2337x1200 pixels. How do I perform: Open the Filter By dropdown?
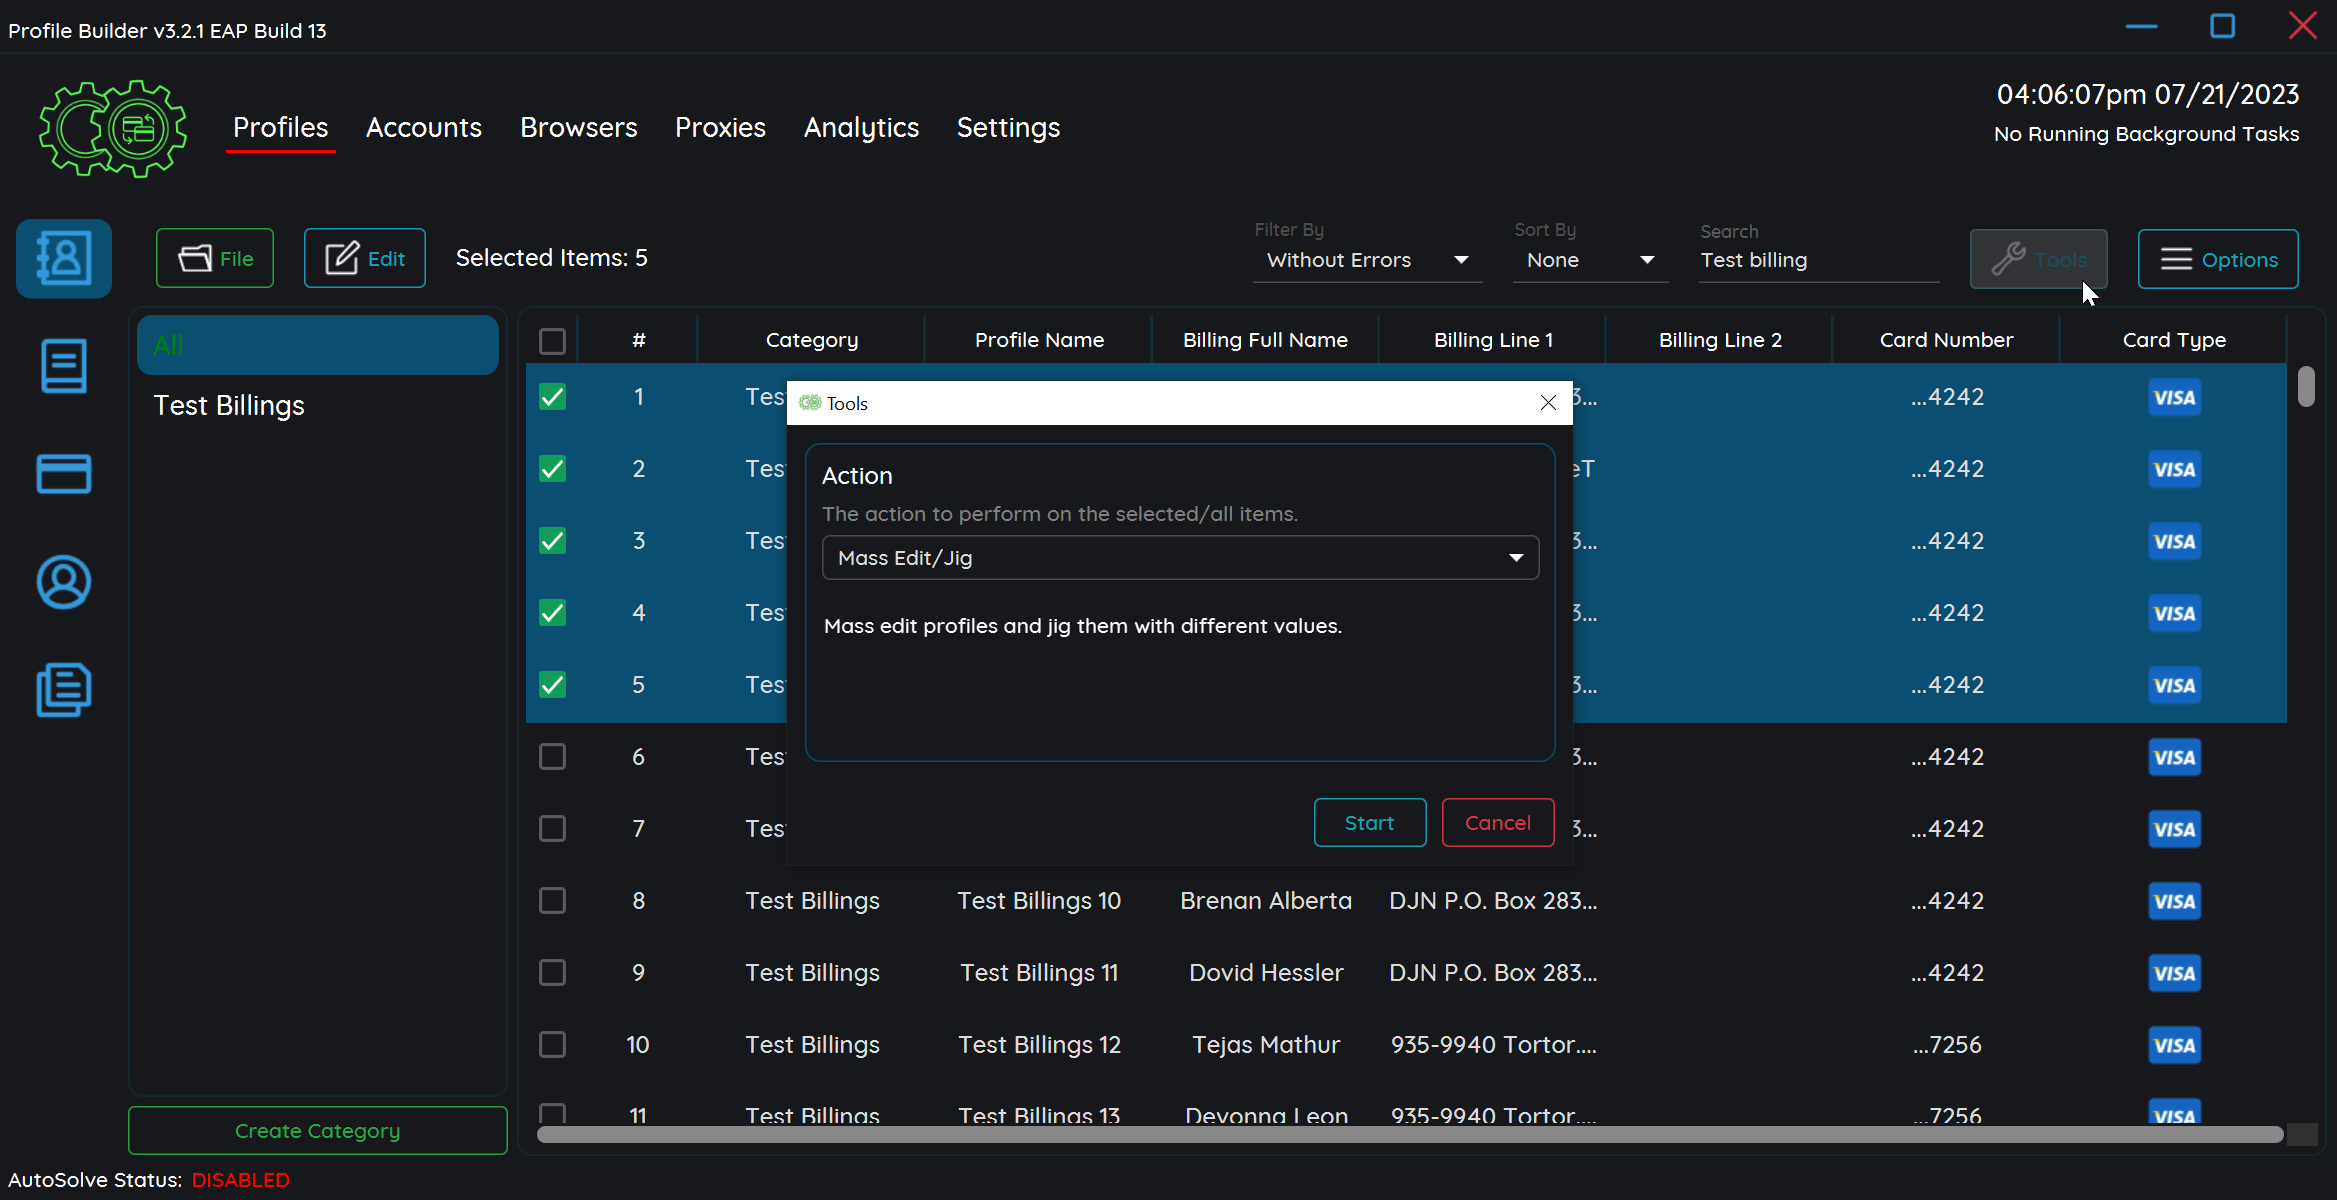1367,260
